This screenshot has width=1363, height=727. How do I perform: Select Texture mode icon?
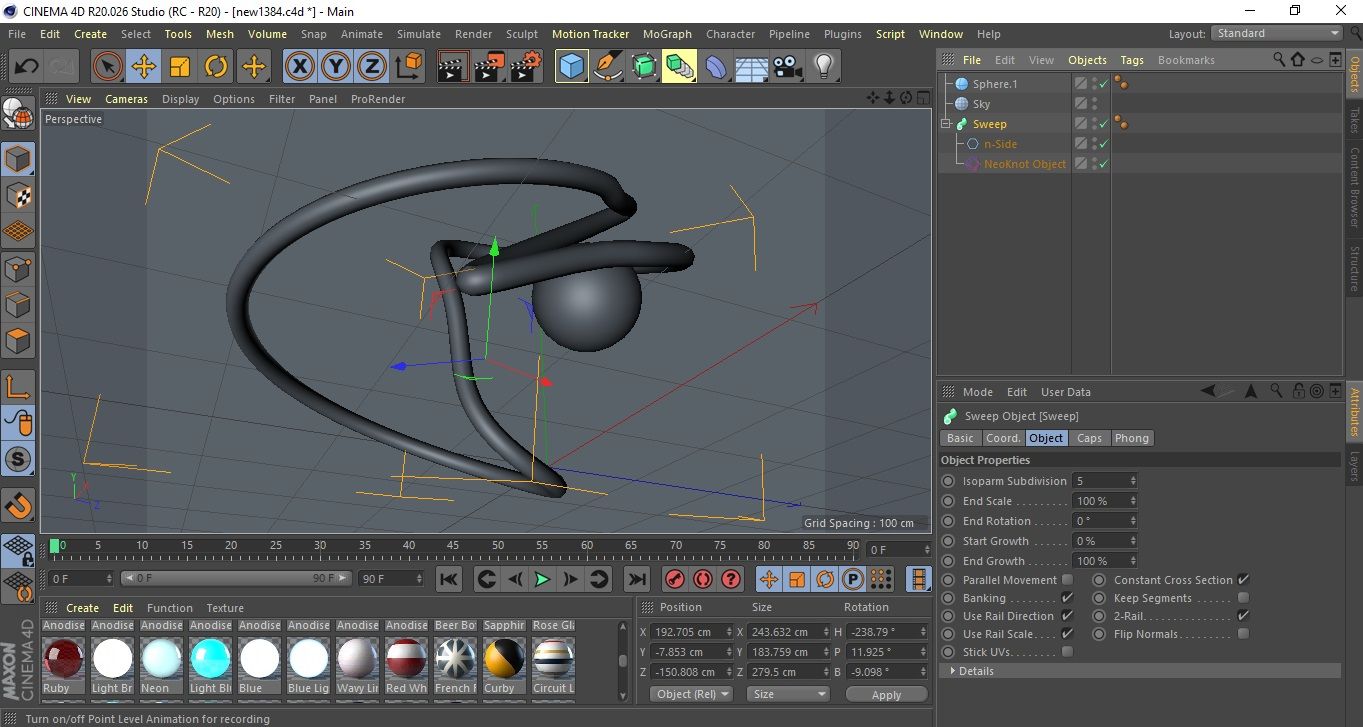pyautogui.click(x=18, y=195)
